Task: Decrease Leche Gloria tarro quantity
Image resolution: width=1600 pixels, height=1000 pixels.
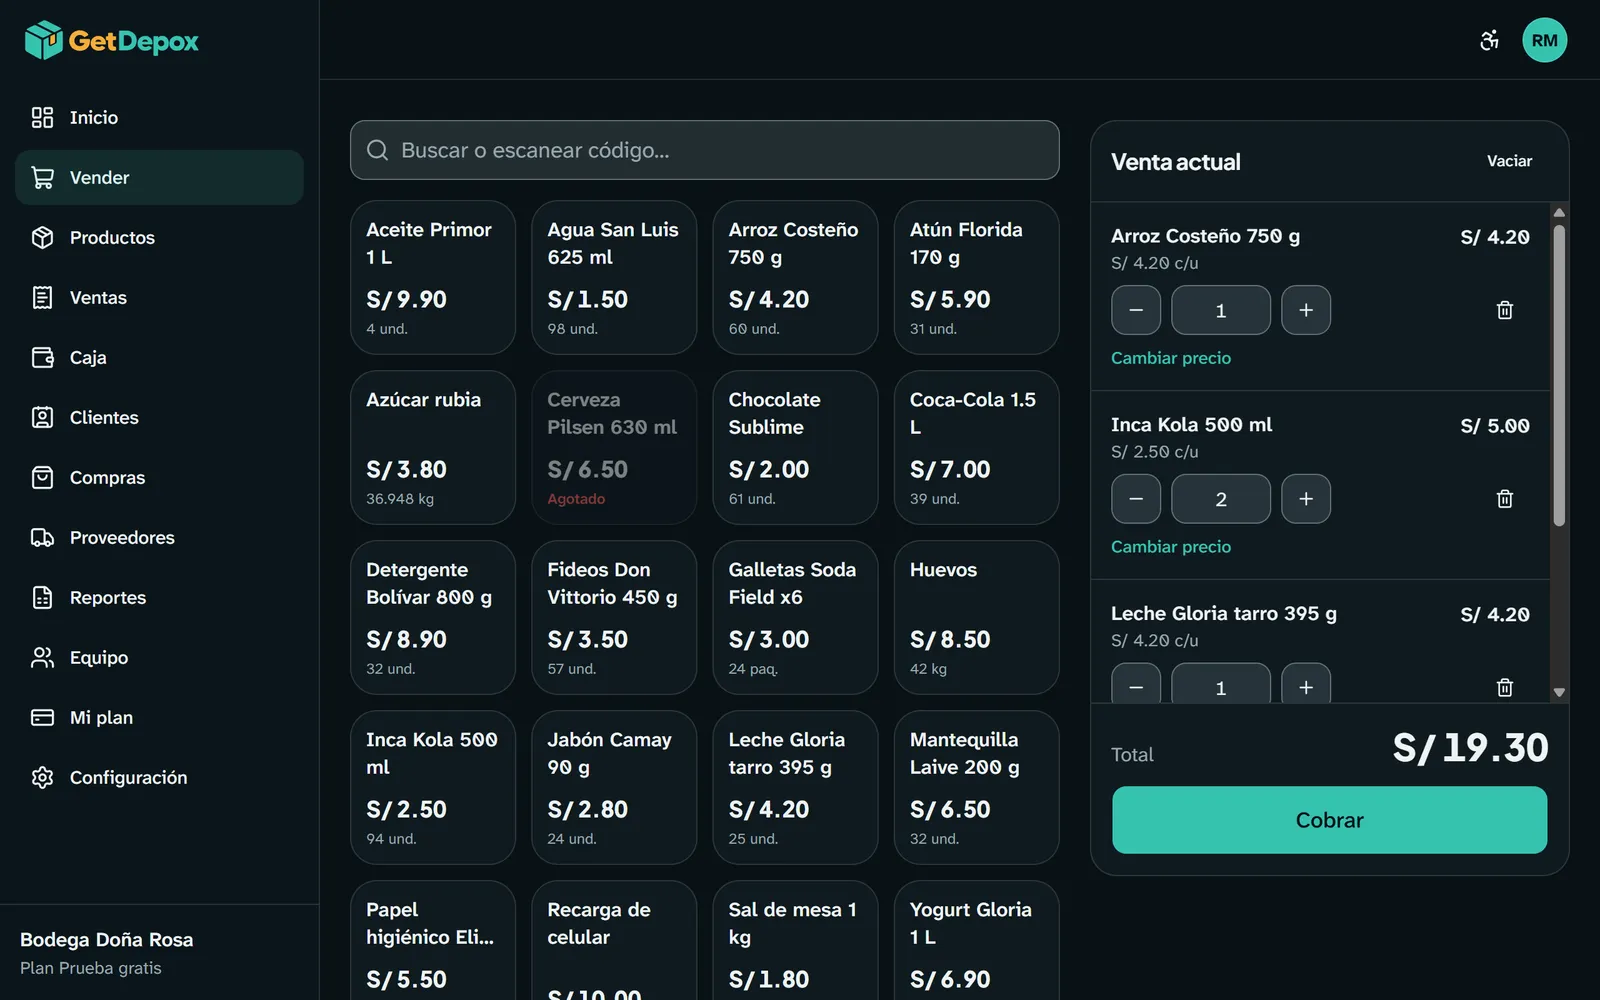Action: pyautogui.click(x=1136, y=683)
